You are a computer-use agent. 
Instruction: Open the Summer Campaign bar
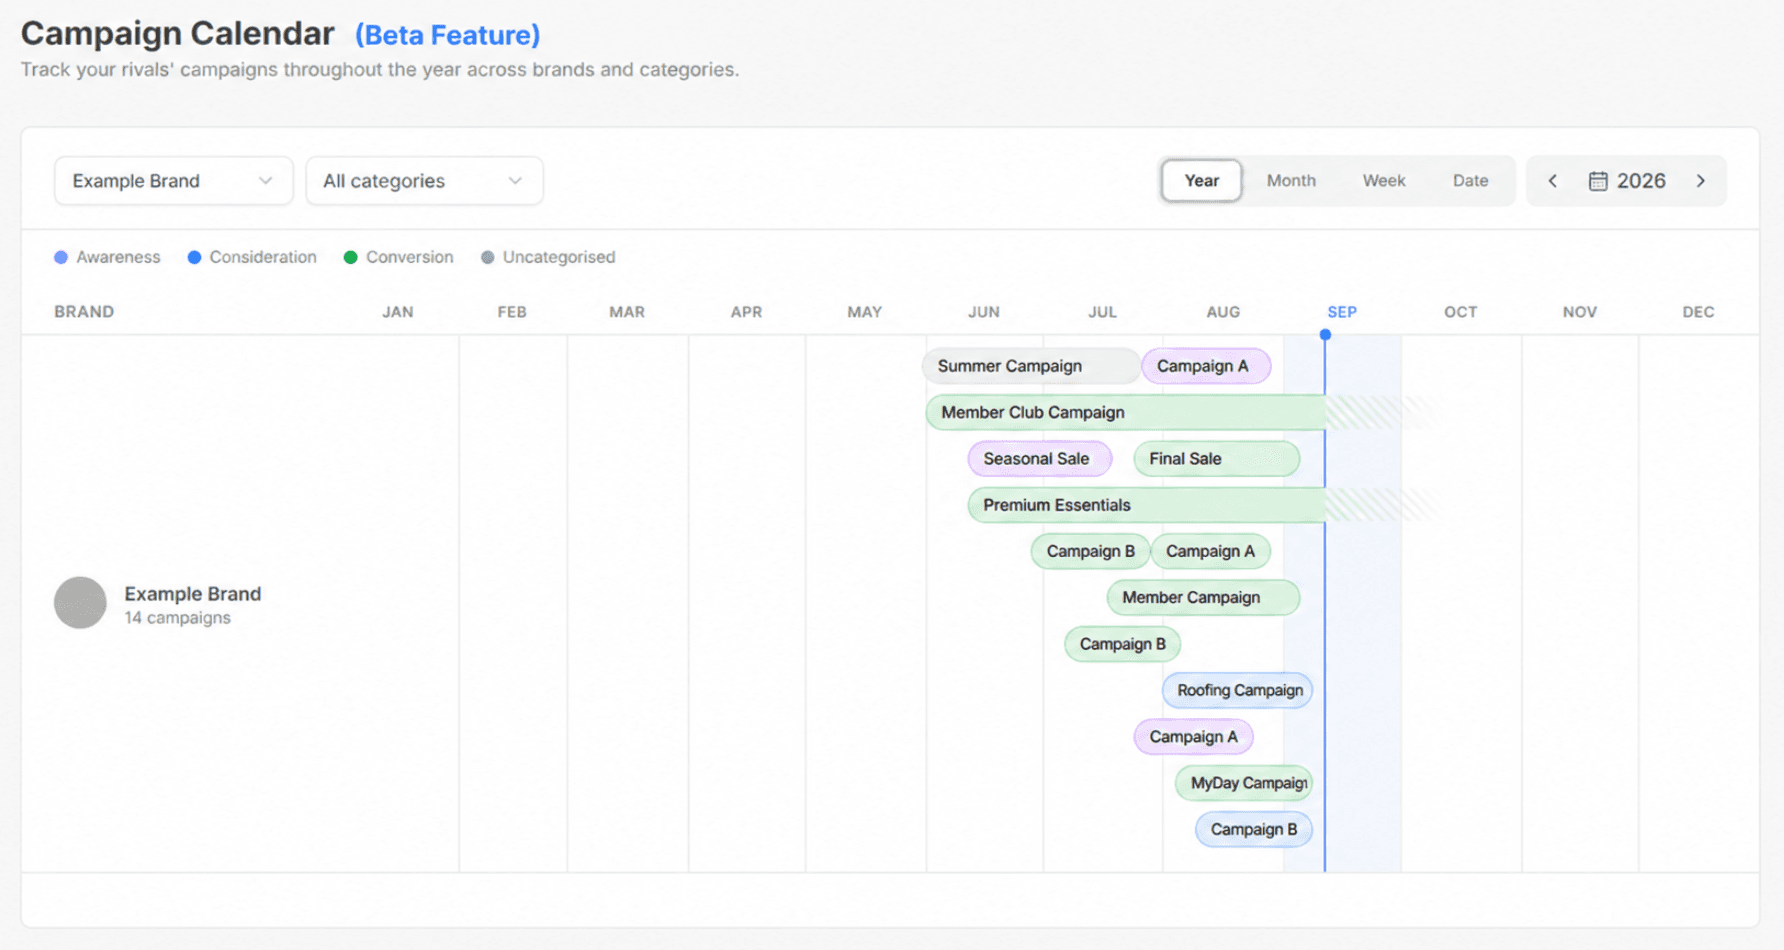[x=1031, y=366]
